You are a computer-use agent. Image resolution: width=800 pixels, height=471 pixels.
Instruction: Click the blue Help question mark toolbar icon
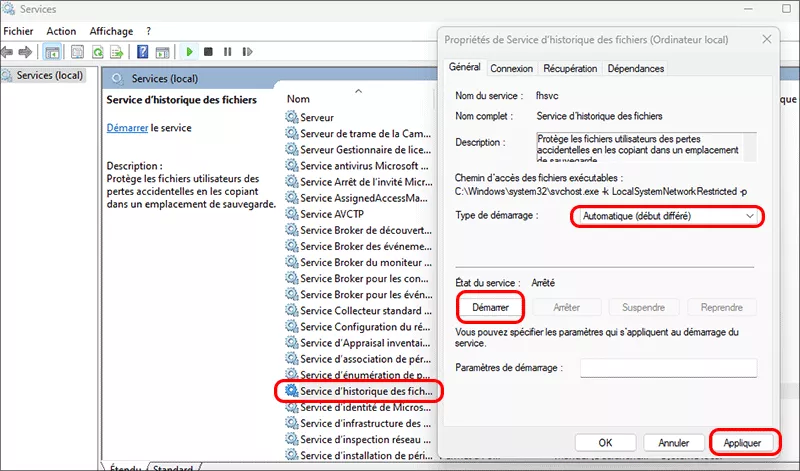click(x=143, y=52)
